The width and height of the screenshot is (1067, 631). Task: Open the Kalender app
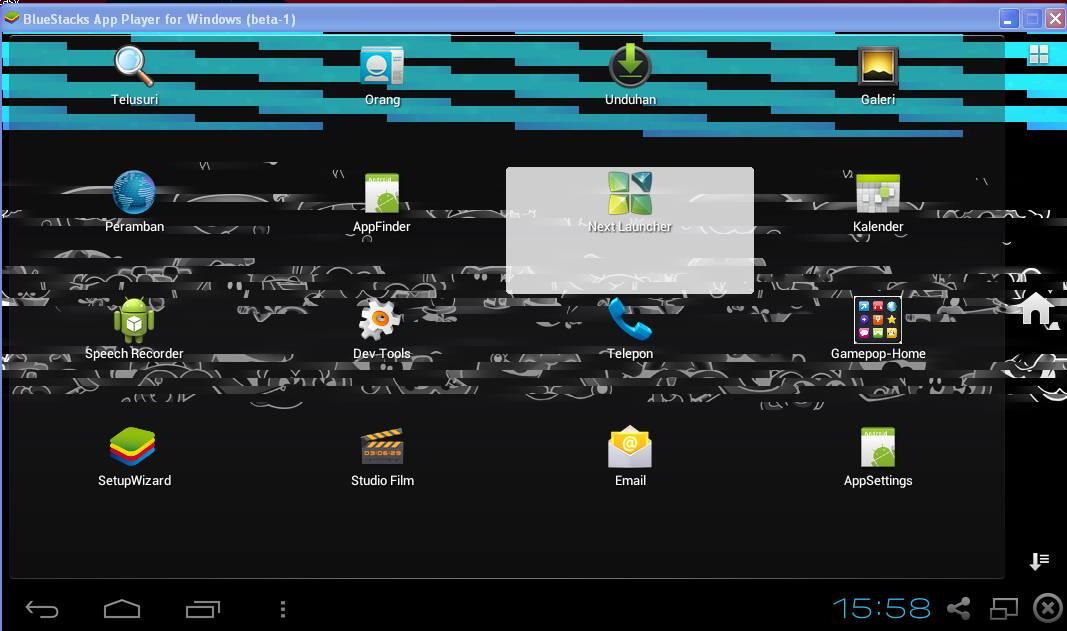tap(878, 192)
